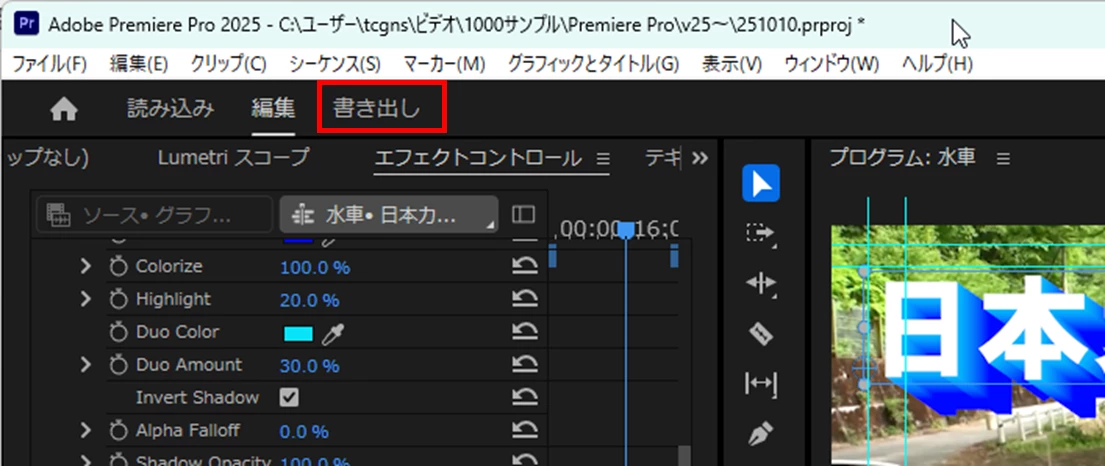
Task: Show hidden panel tabs with double chevron
Action: (x=700, y=158)
